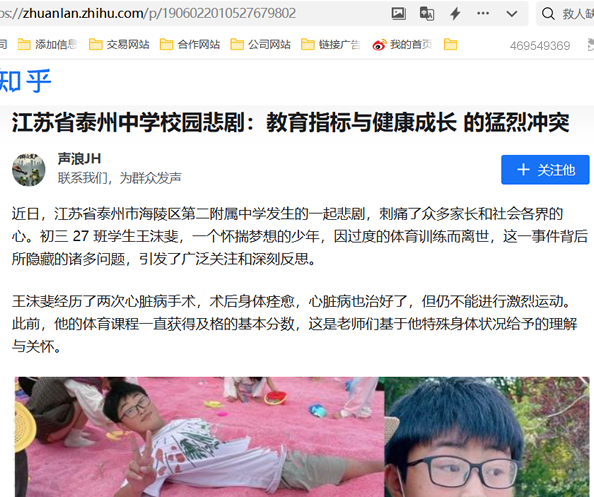
Task: Click the search magnifier icon
Action: coord(548,14)
